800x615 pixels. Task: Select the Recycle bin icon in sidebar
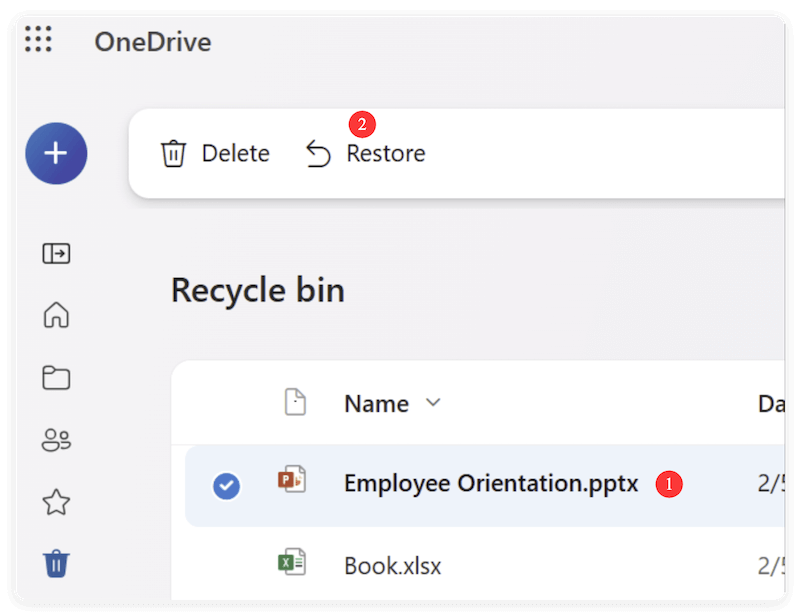pos(56,564)
